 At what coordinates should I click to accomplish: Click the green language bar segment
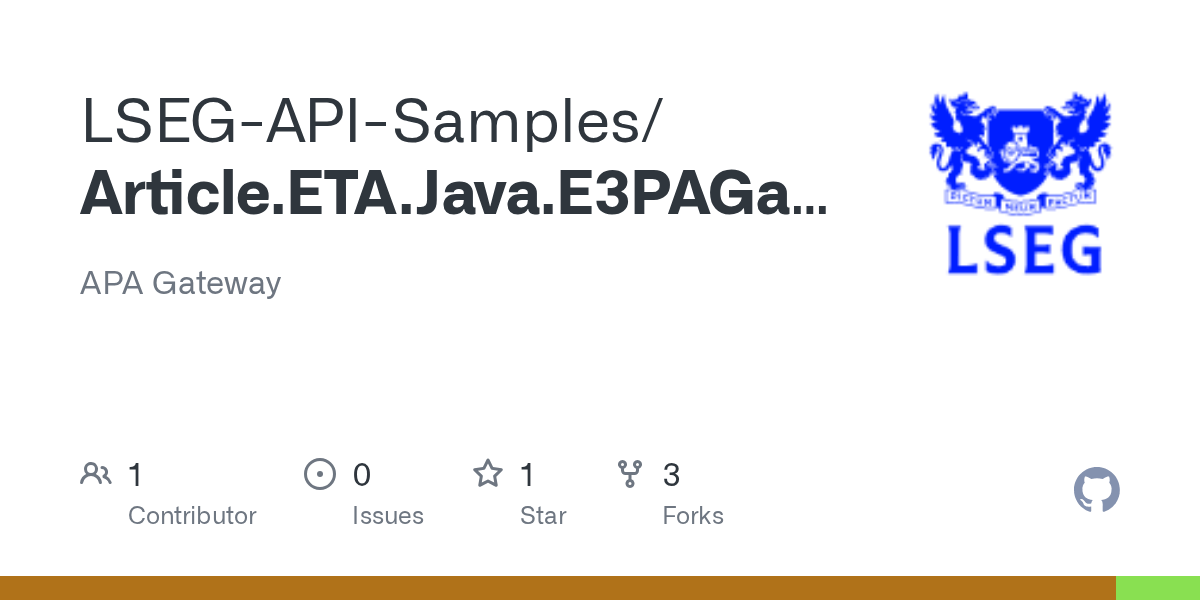[1158, 588]
